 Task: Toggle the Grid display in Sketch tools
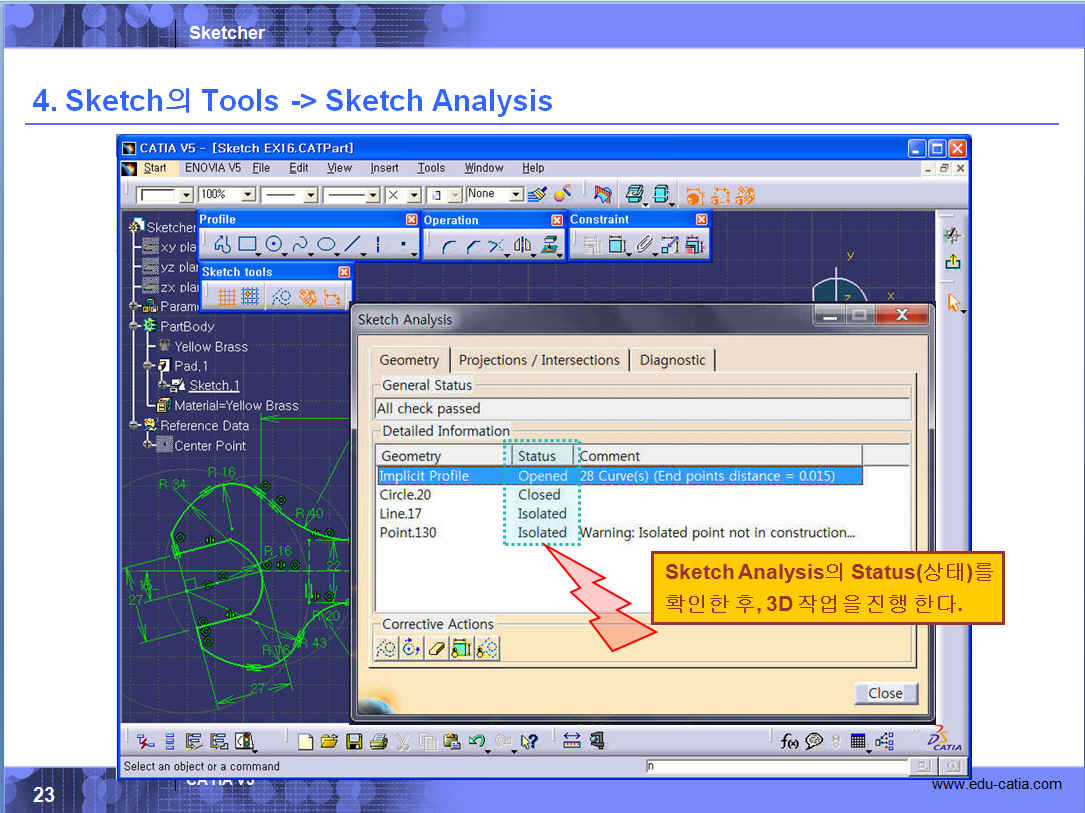(227, 296)
